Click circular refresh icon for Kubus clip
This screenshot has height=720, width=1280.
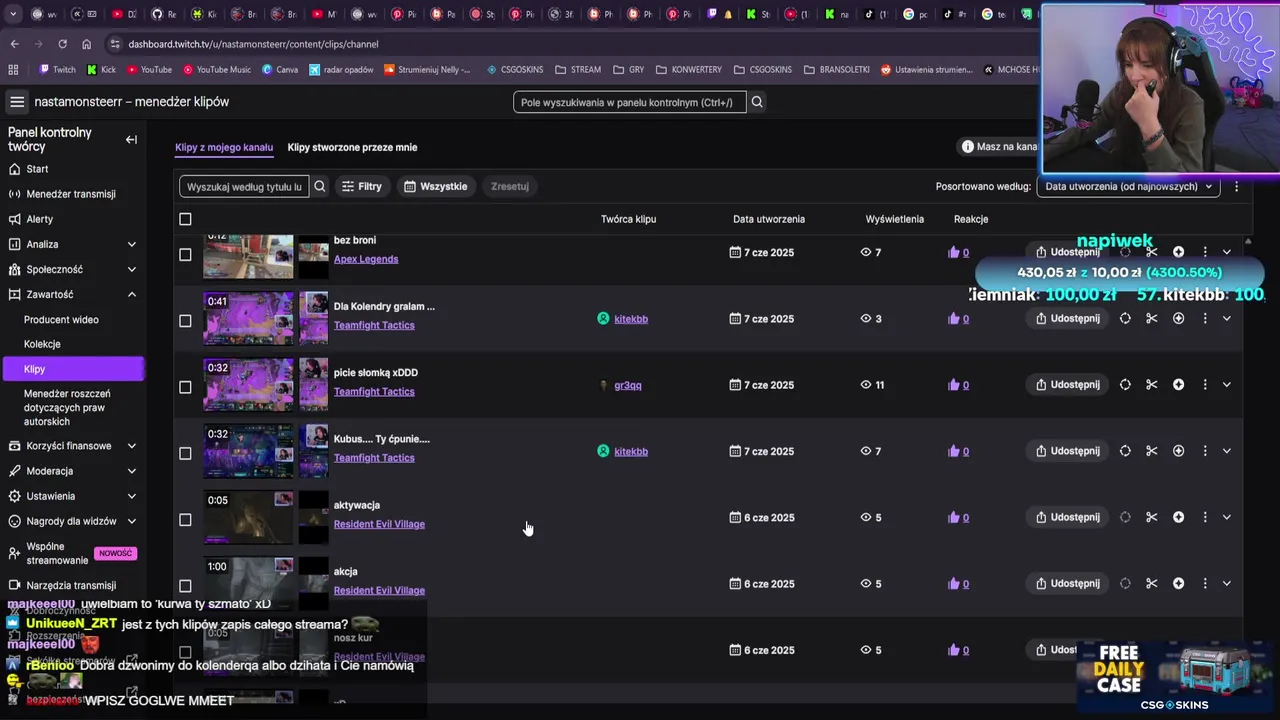[1125, 451]
